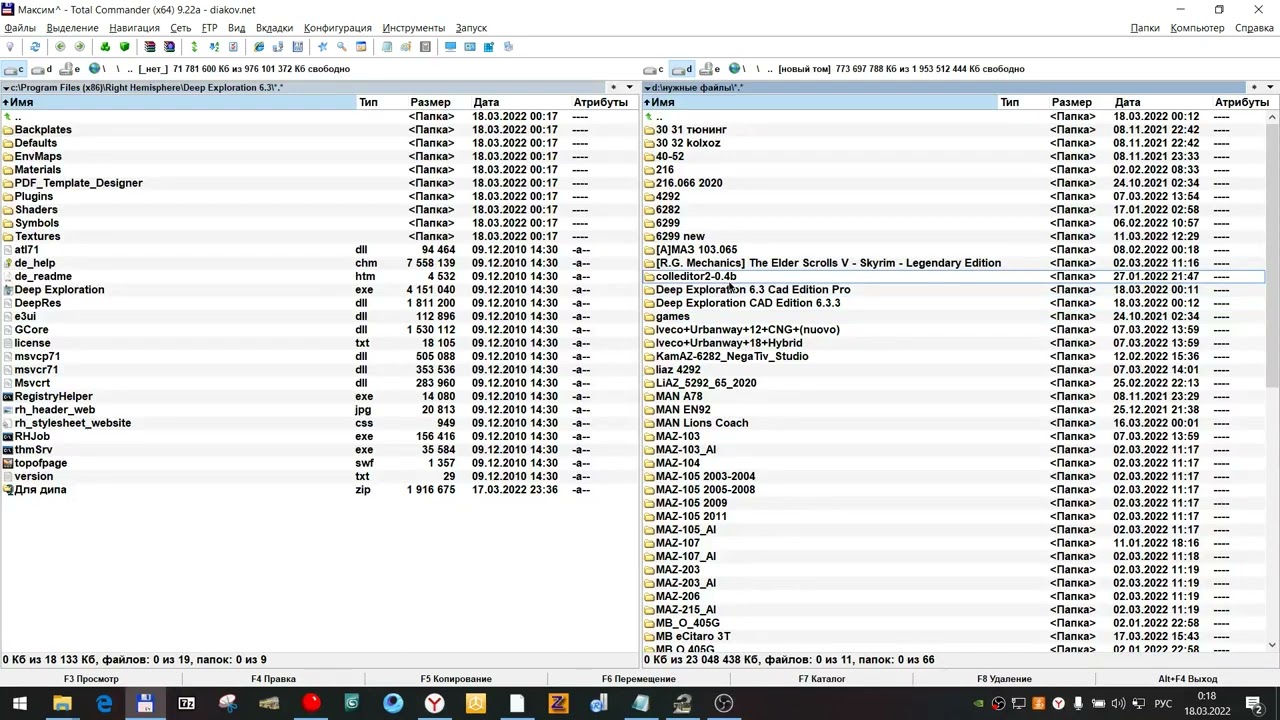This screenshot has height=720, width=1280.
Task: Open Yandex browser from taskbar
Action: pos(434,704)
